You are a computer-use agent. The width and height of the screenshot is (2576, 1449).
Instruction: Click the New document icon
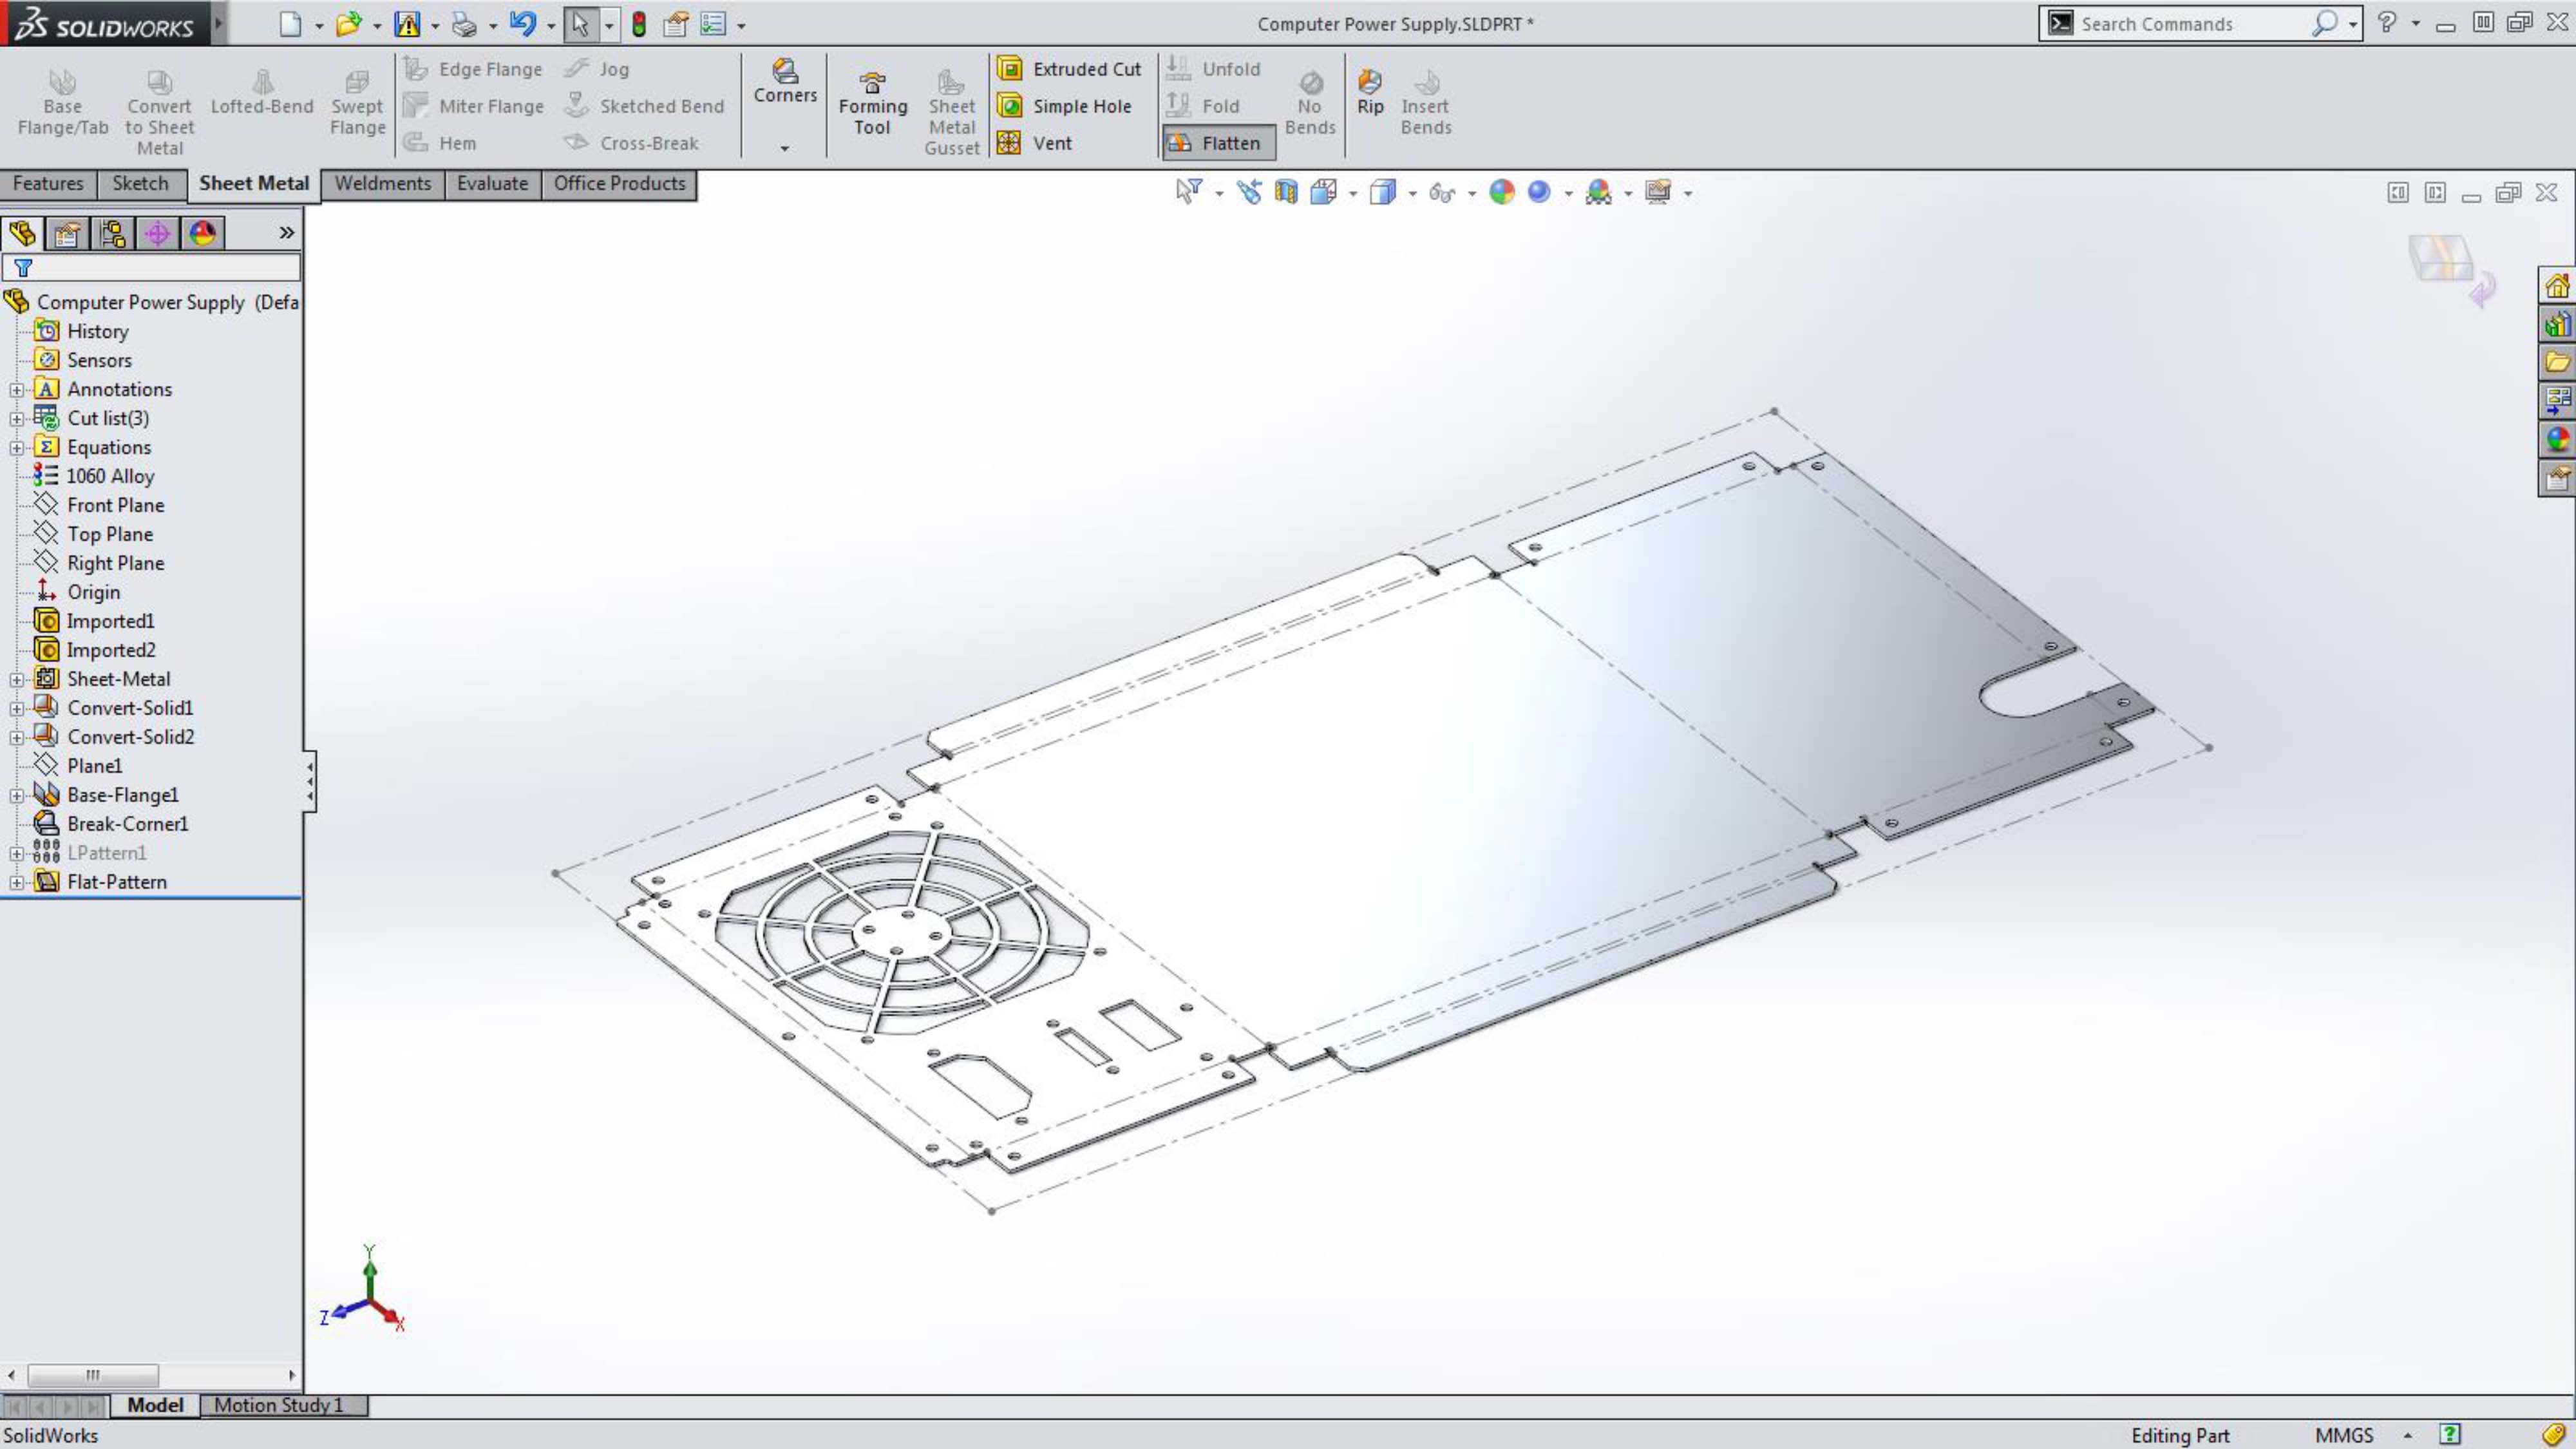(x=290, y=24)
